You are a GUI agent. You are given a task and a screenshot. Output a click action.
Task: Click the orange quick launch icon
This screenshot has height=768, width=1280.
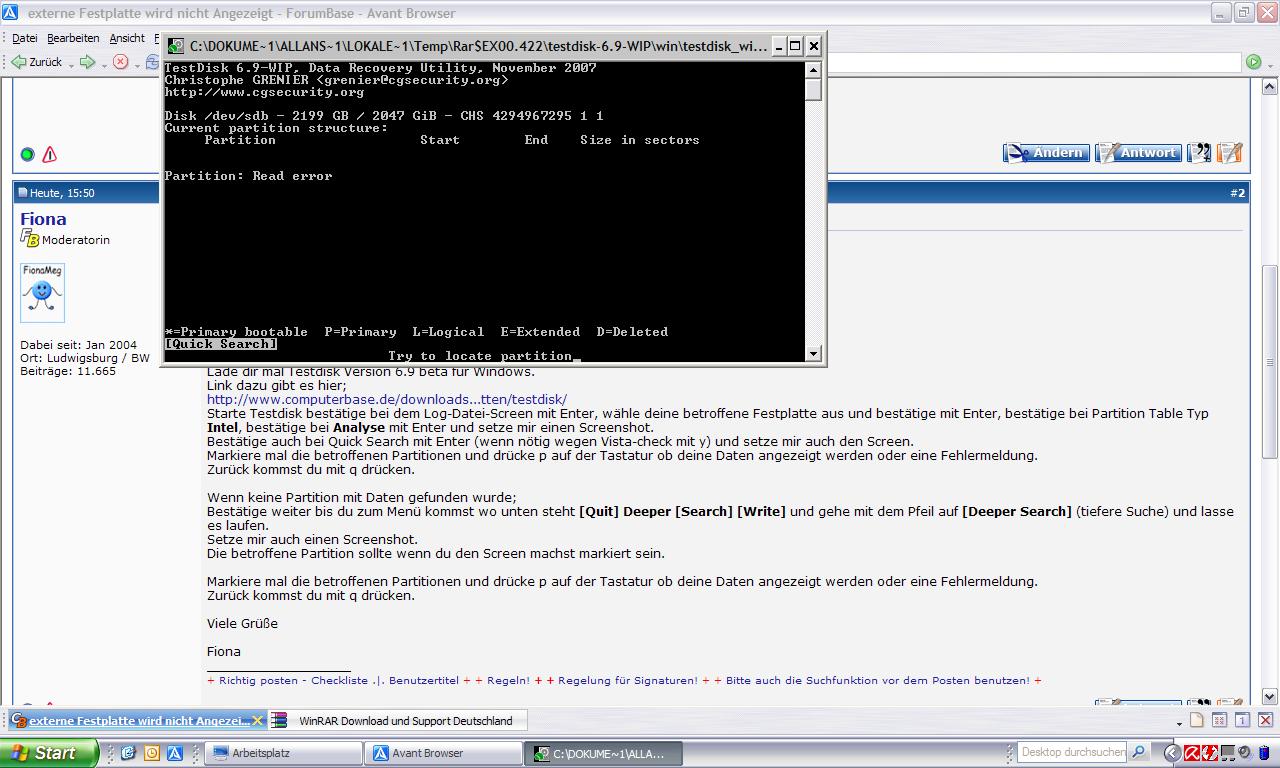click(151, 753)
